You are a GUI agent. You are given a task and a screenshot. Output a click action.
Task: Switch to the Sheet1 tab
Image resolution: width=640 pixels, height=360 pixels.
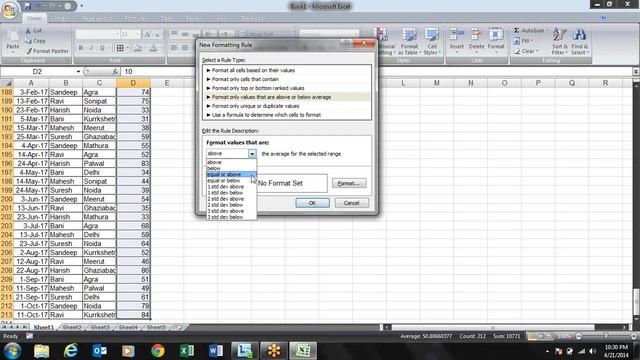click(x=43, y=327)
